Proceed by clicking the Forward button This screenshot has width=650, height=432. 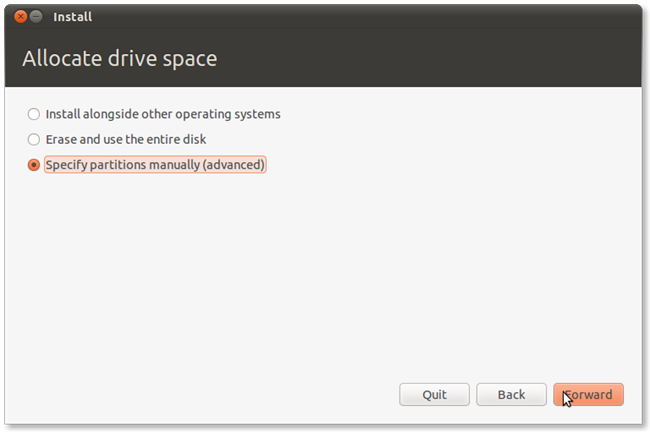(x=589, y=394)
